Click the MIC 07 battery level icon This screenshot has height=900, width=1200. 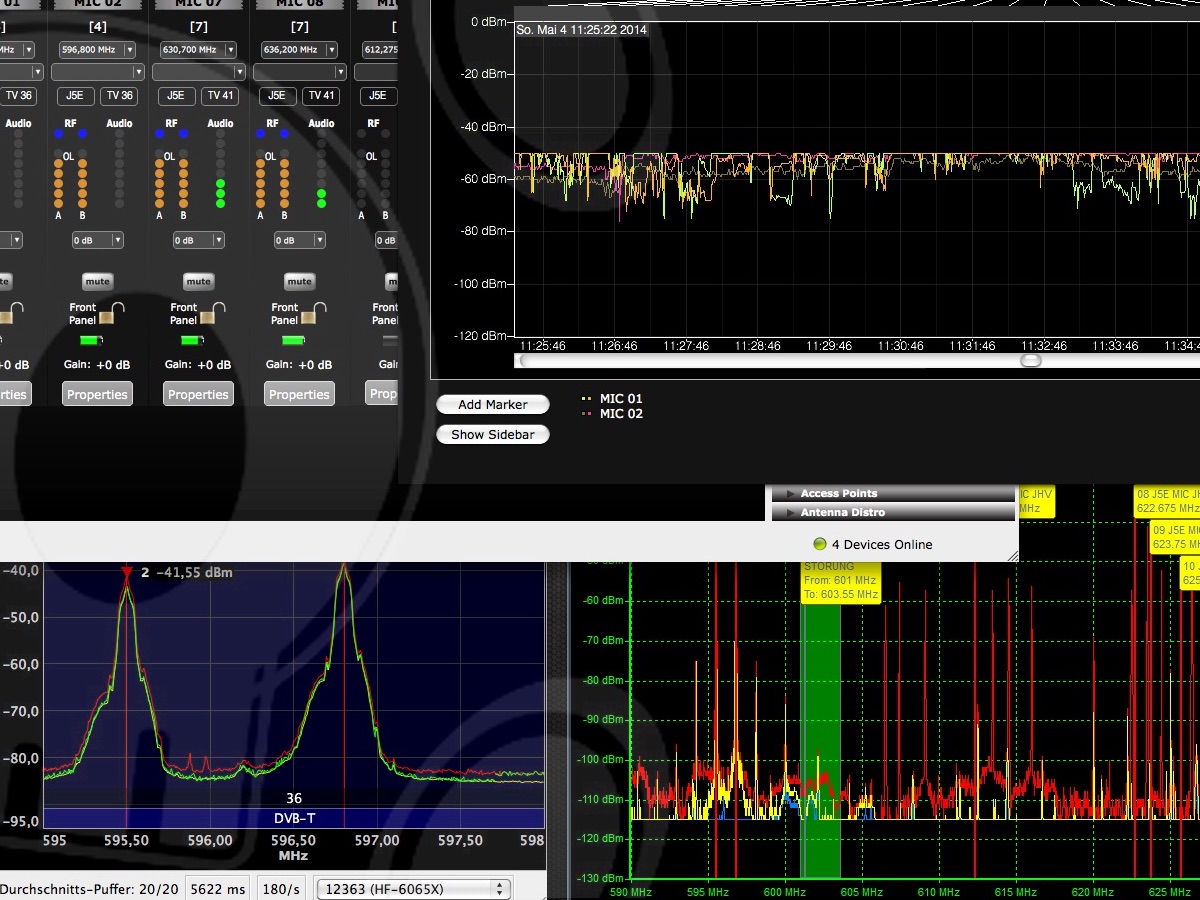[192, 341]
